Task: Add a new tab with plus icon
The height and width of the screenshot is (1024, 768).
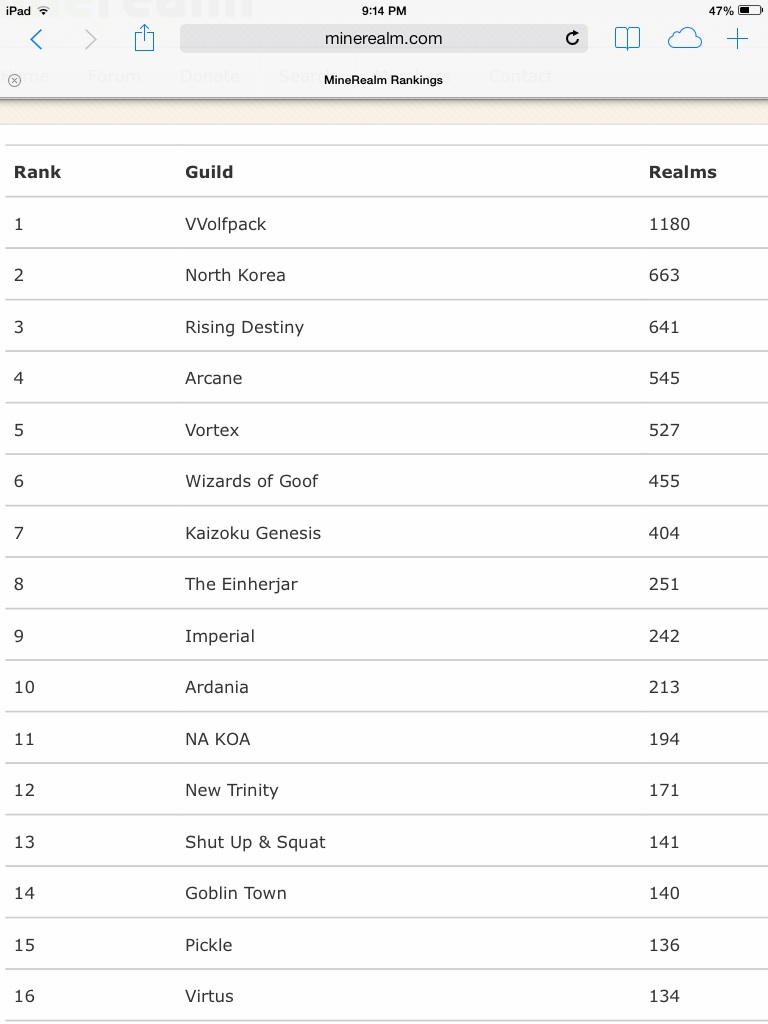Action: click(737, 39)
